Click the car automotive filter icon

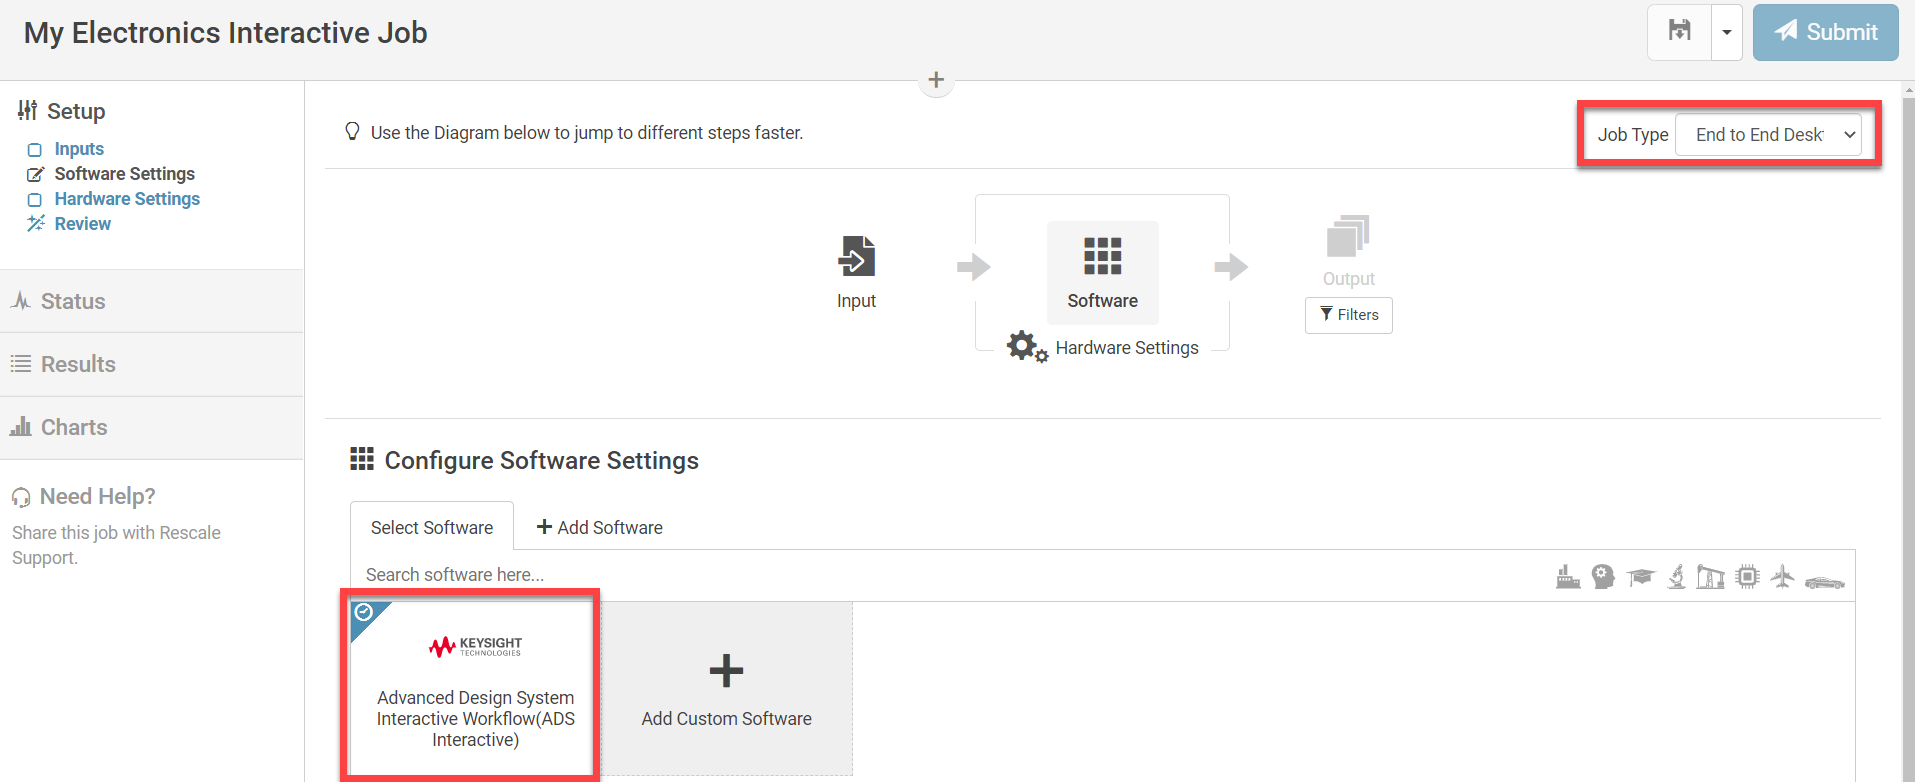[1824, 581]
